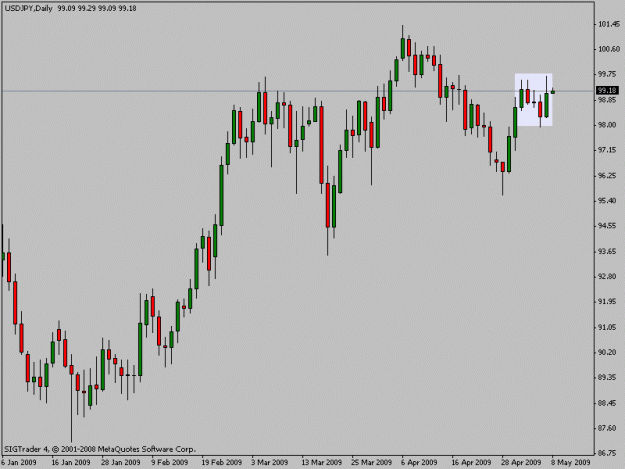Click the 91.95 price axis label
The width and height of the screenshot is (625, 469).
[x=608, y=302]
